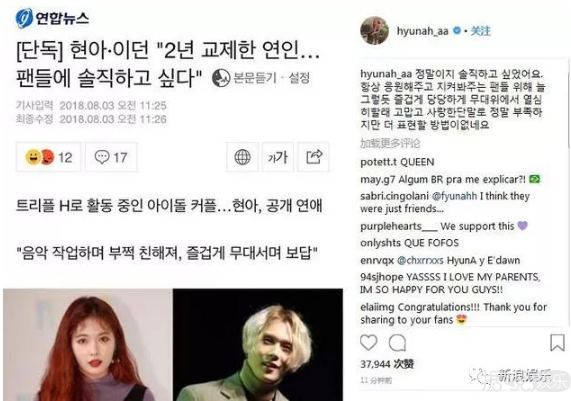This screenshot has height=401, width=571.
Task: Click the 关注 follow button
Action: pos(481,31)
